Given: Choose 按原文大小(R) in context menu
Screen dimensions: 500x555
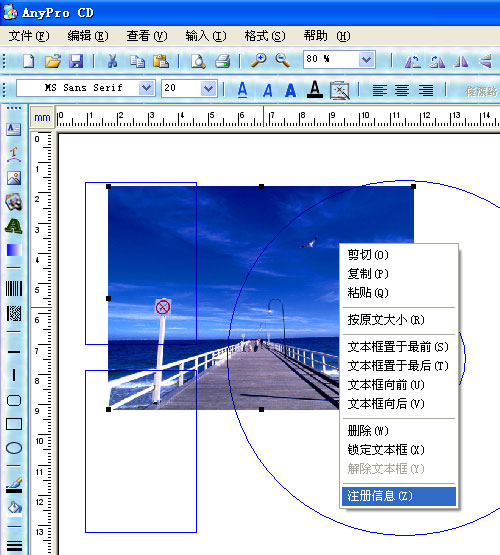Looking at the screenshot, I should [399, 320].
